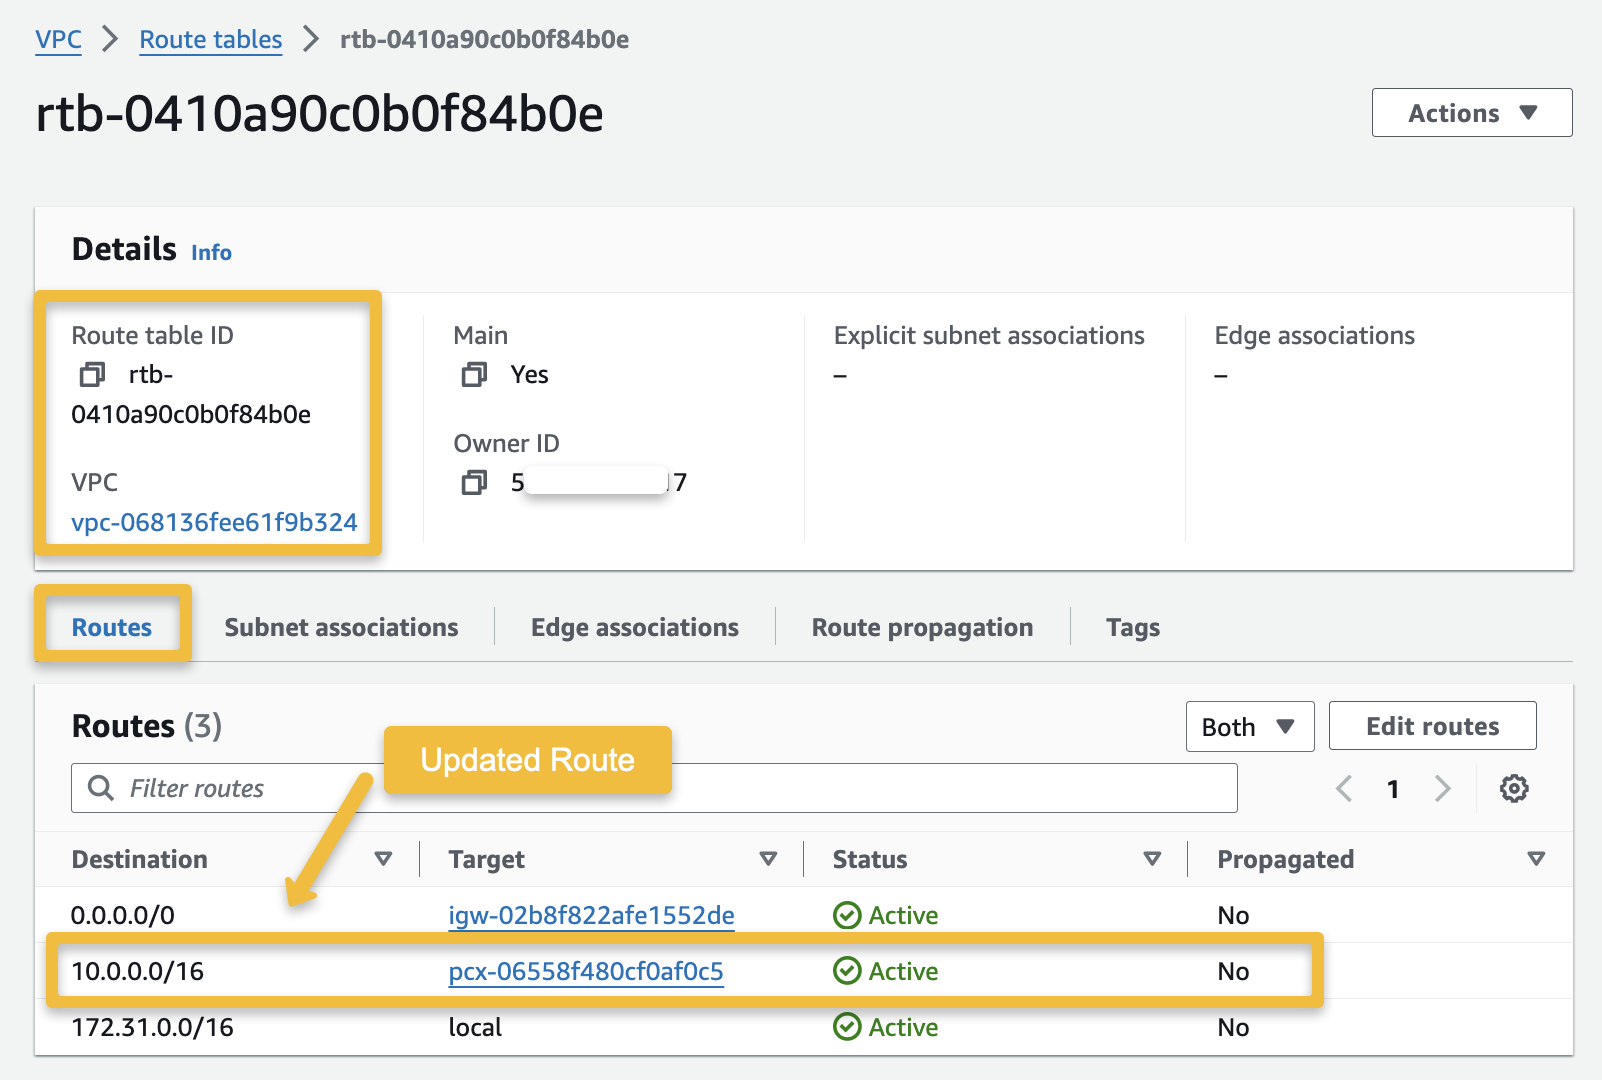Switch to the Route propagation tab

tap(921, 627)
